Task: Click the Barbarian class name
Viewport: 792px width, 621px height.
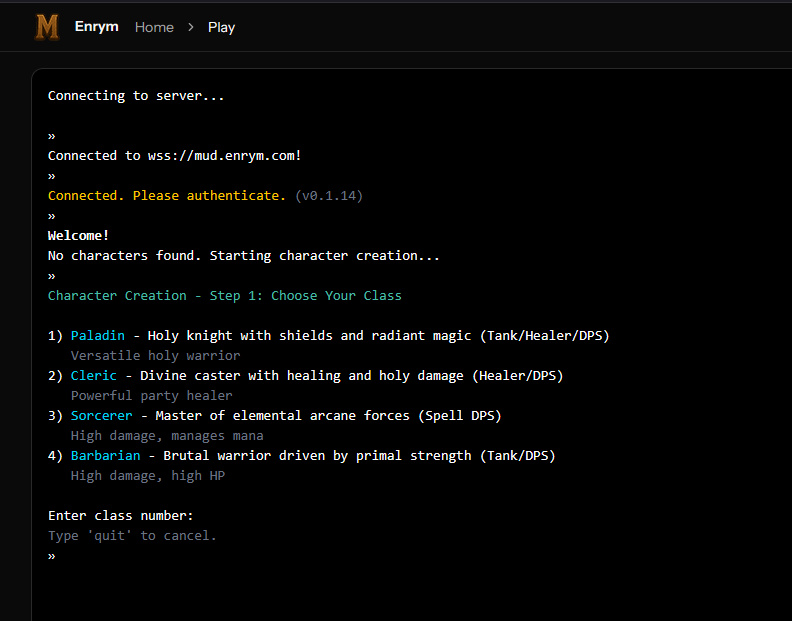Action: pyautogui.click(x=105, y=456)
